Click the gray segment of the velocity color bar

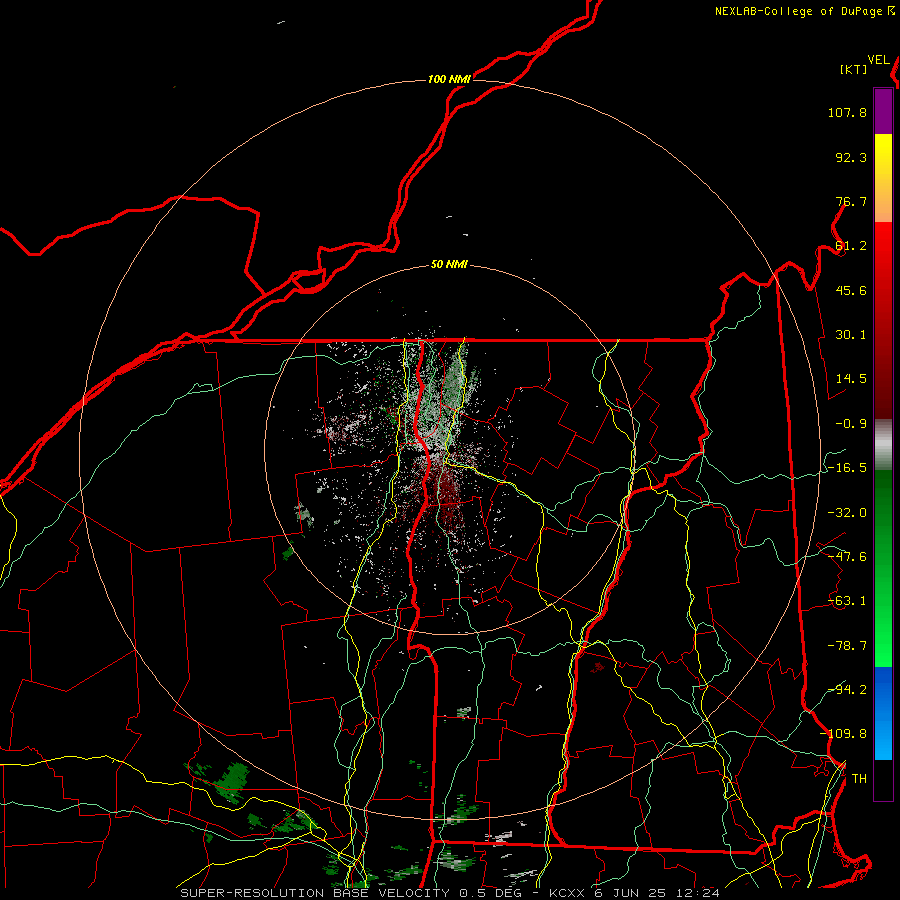(883, 445)
